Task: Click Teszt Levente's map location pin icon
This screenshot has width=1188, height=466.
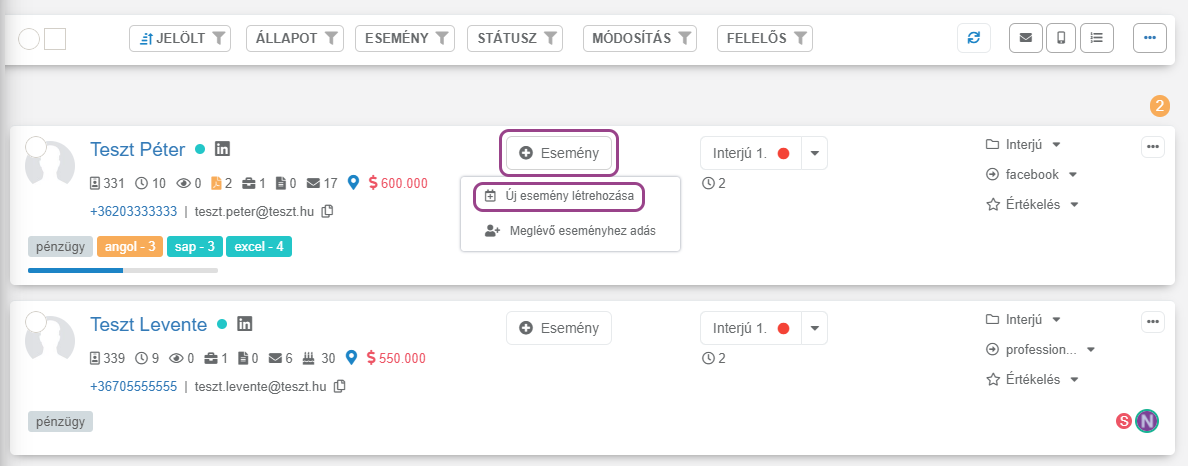Action: (x=351, y=358)
